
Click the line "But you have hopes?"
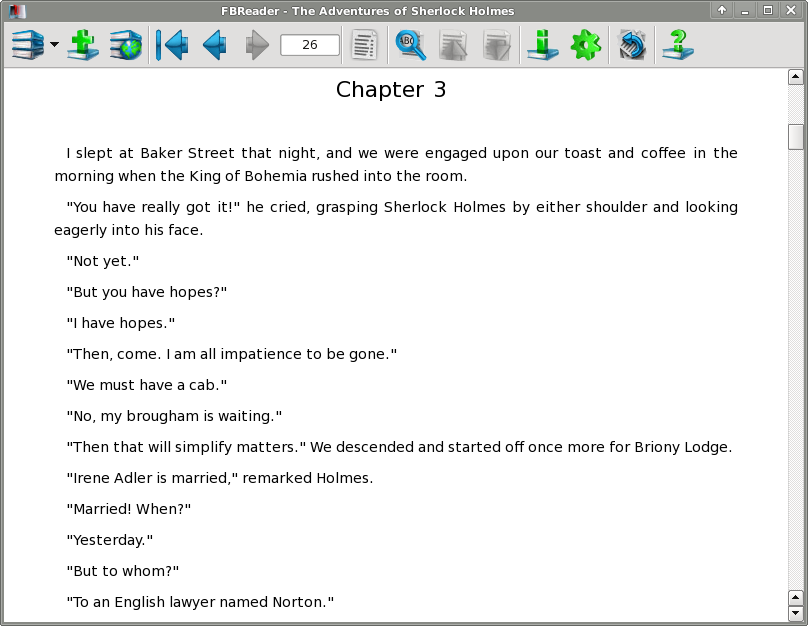pos(147,292)
